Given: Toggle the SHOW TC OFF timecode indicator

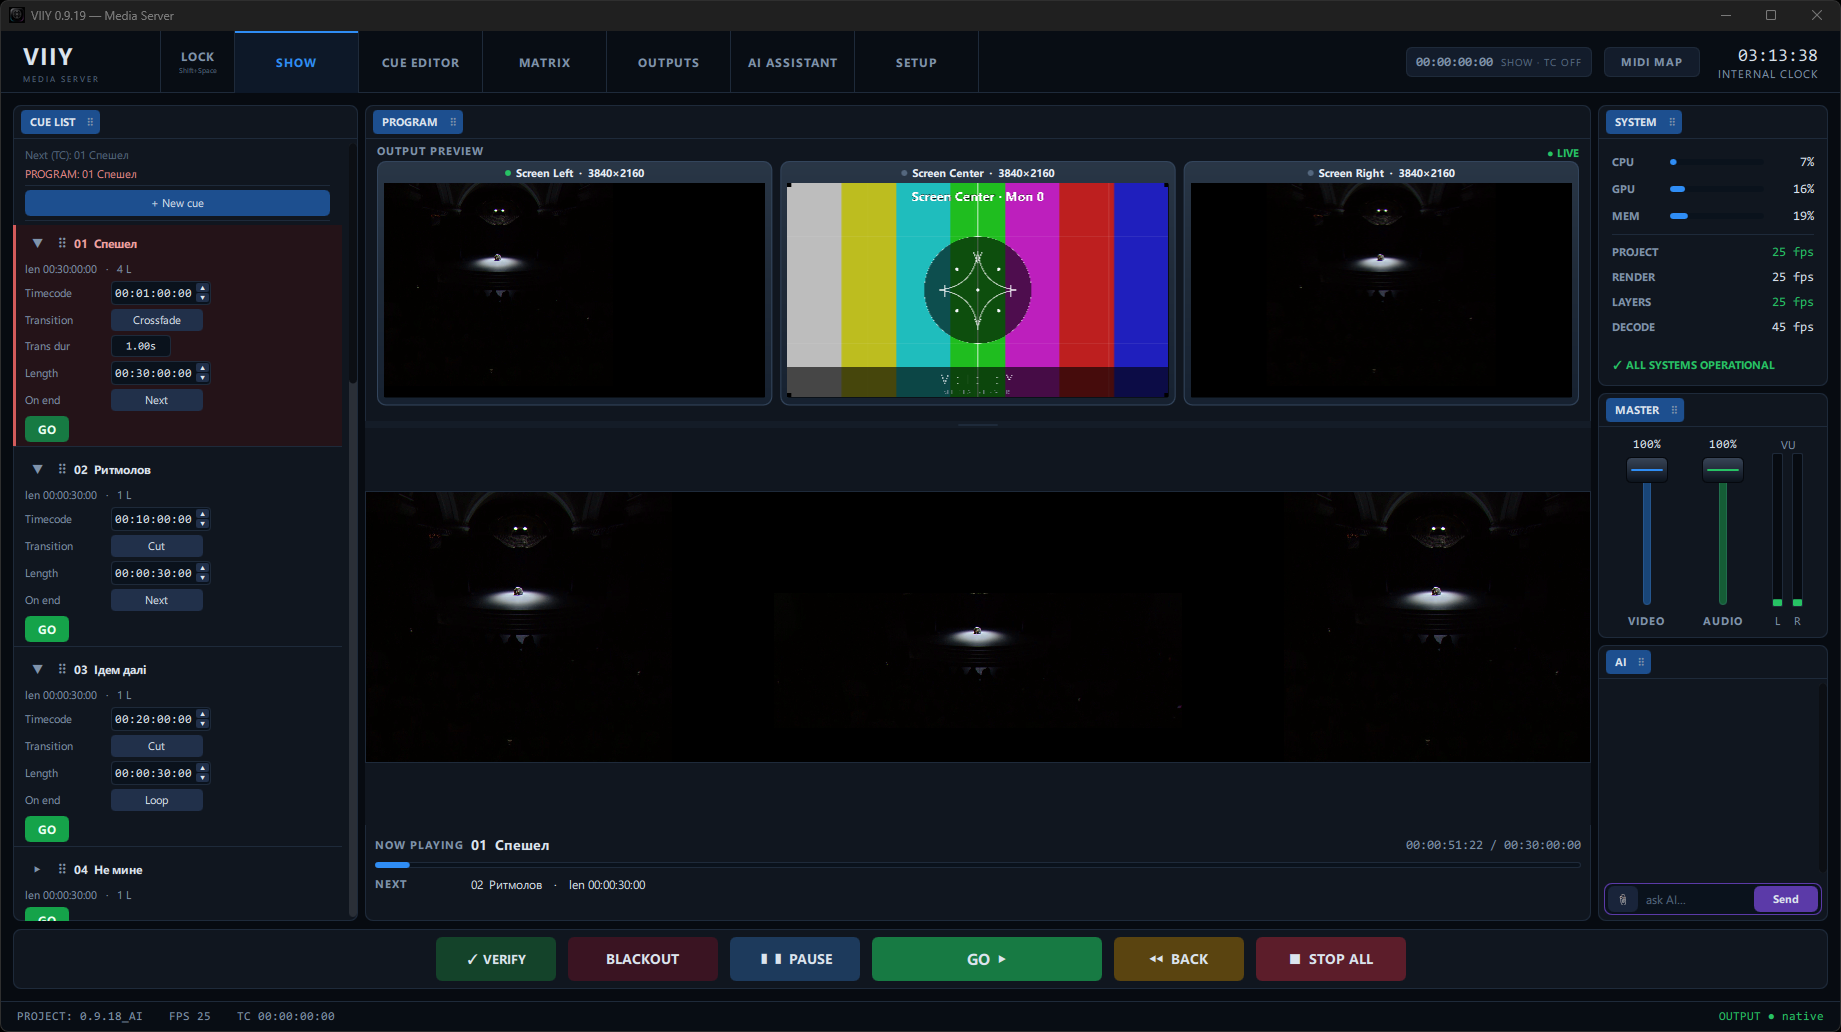Looking at the screenshot, I should [1498, 62].
